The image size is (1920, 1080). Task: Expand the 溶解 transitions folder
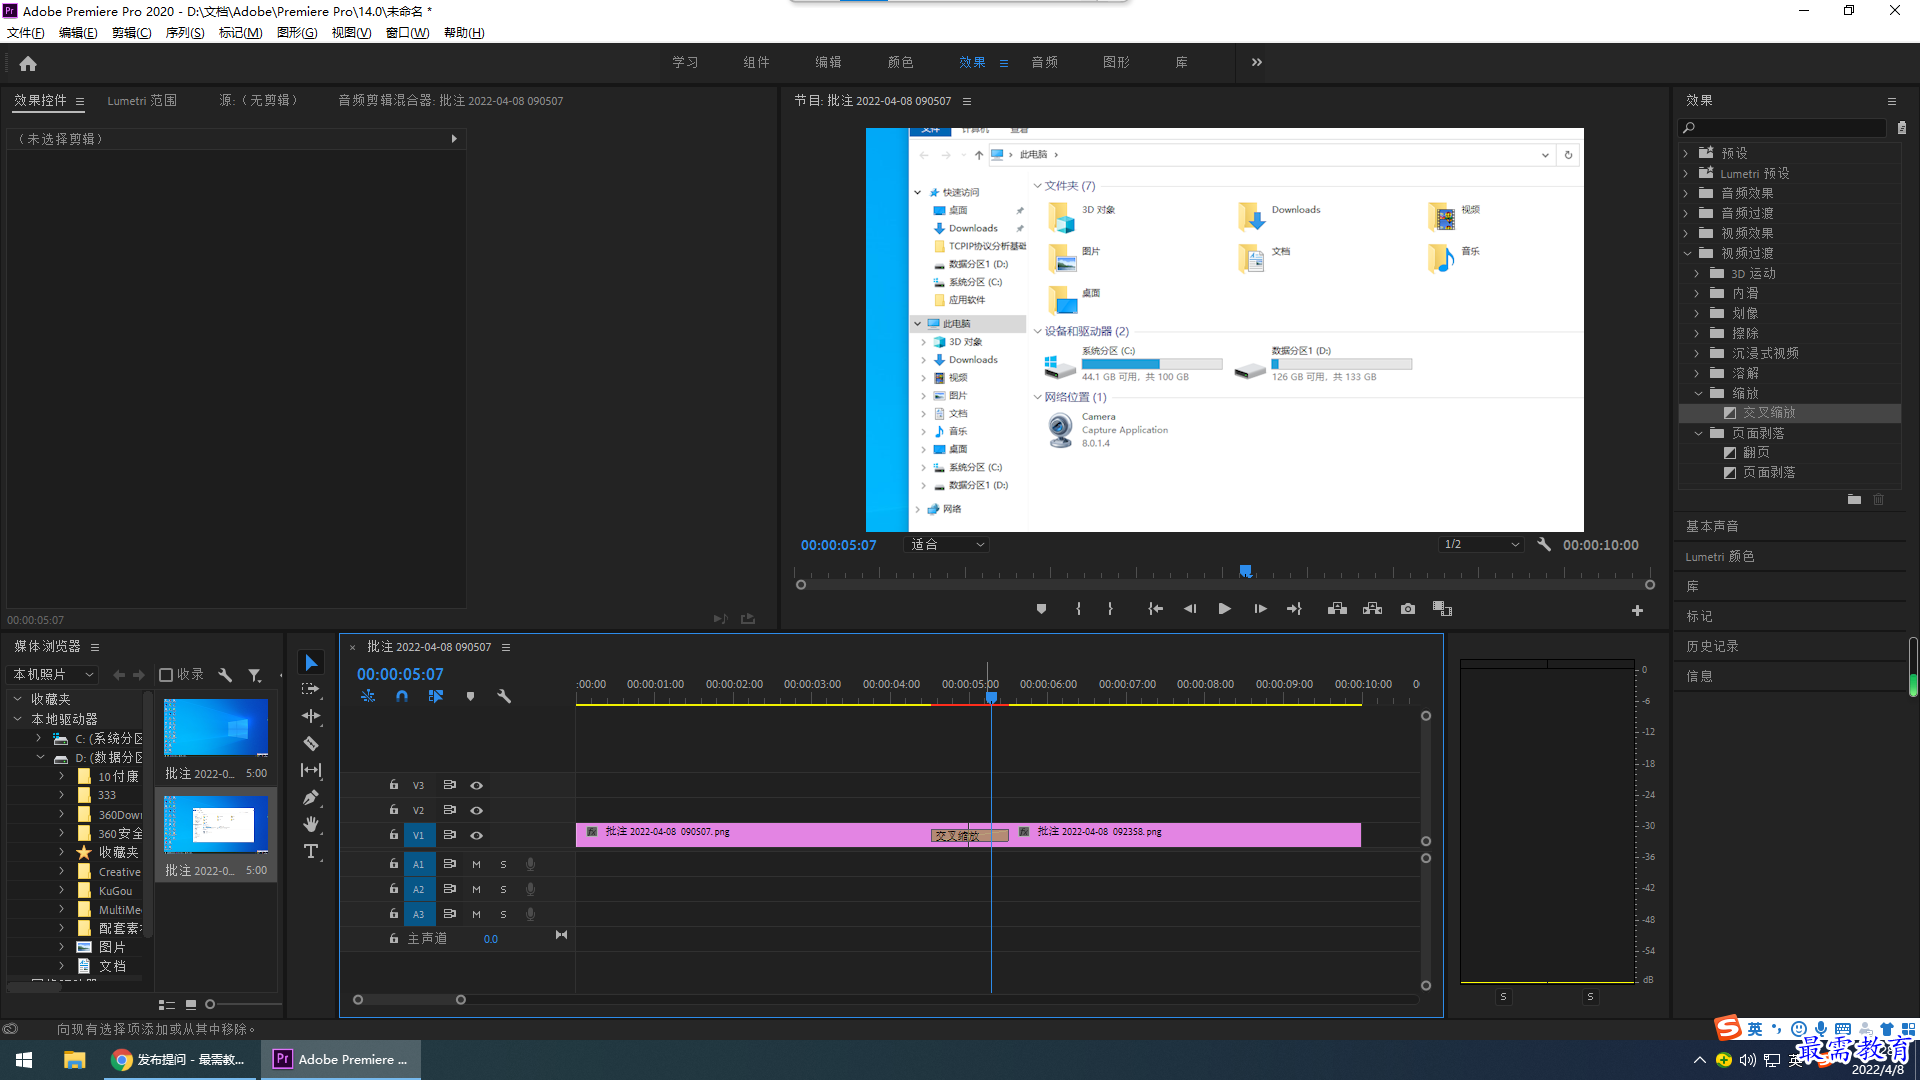tap(1697, 373)
